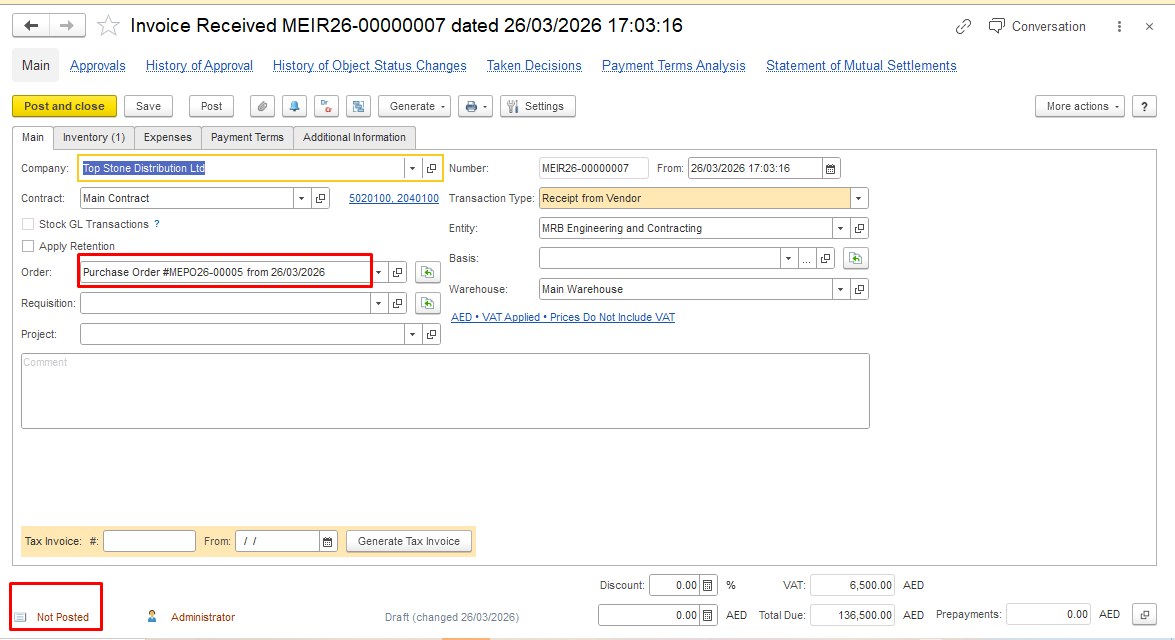Screen dimensions: 1175x640
Task: Toggle the Stock GL Transactions checkbox
Action: [x=28, y=224]
